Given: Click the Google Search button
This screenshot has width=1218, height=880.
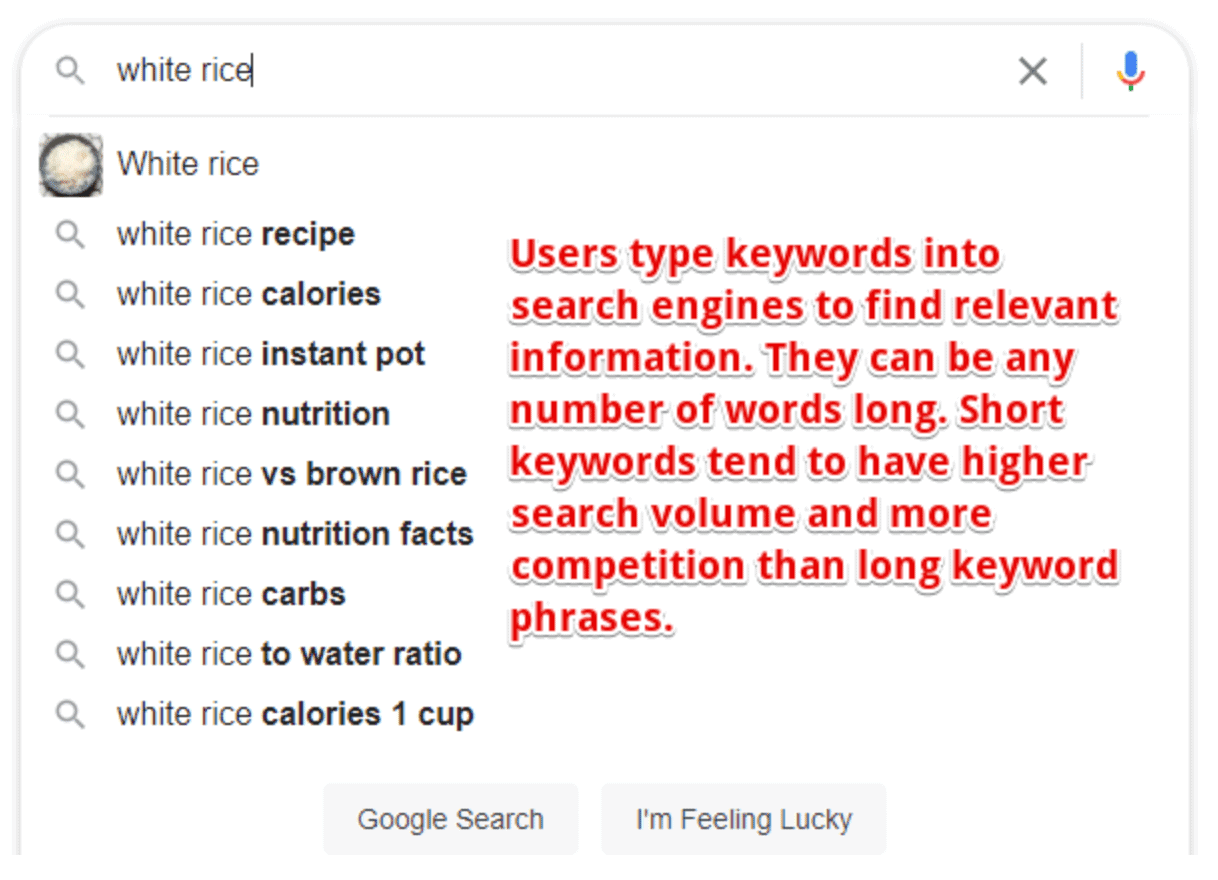Looking at the screenshot, I should (x=451, y=819).
